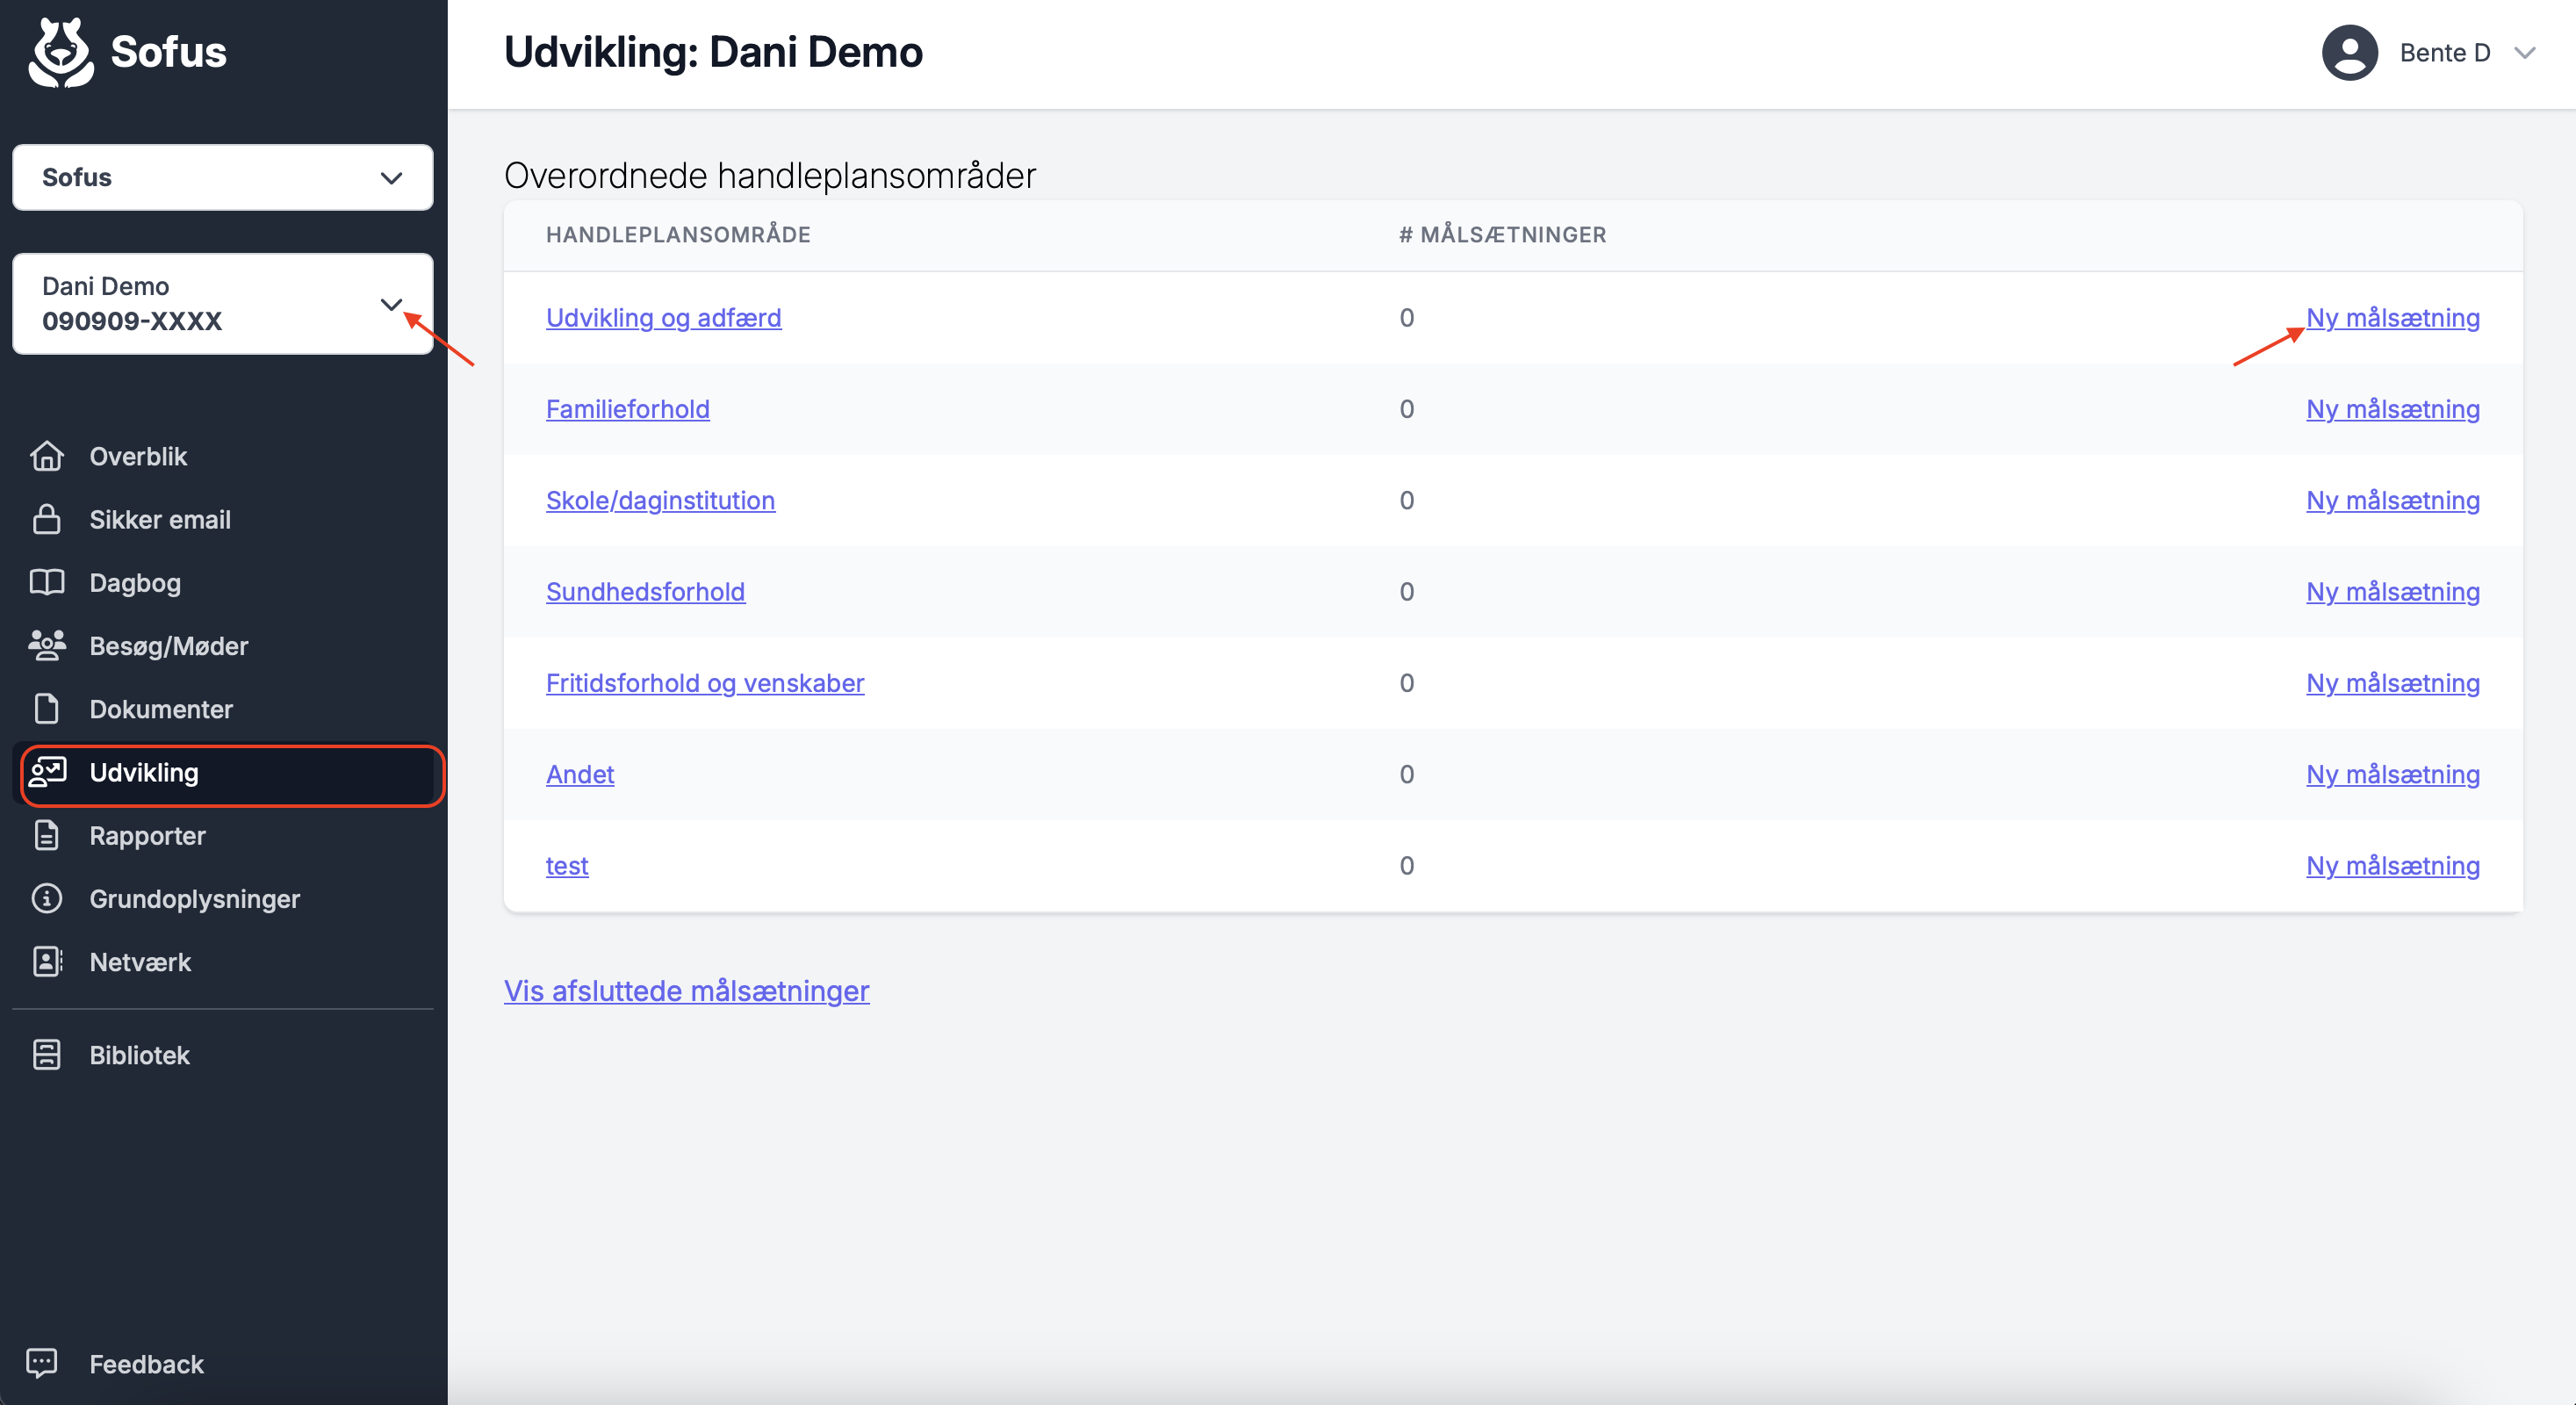Screen dimensions: 2576x1405
Task: Go to Netværk in the sidebar
Action: pos(139,961)
